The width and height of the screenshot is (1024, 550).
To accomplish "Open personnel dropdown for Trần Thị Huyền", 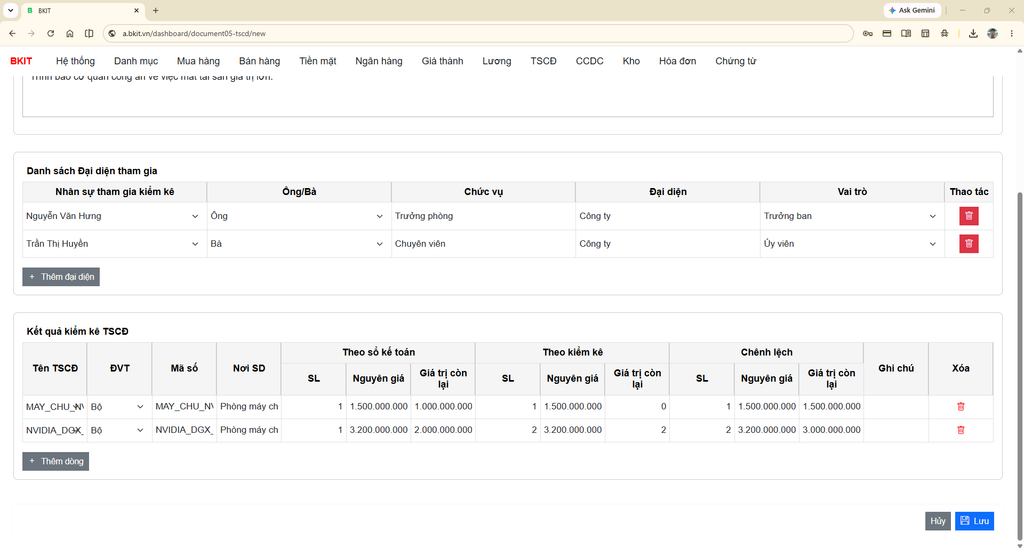I will click(x=114, y=244).
